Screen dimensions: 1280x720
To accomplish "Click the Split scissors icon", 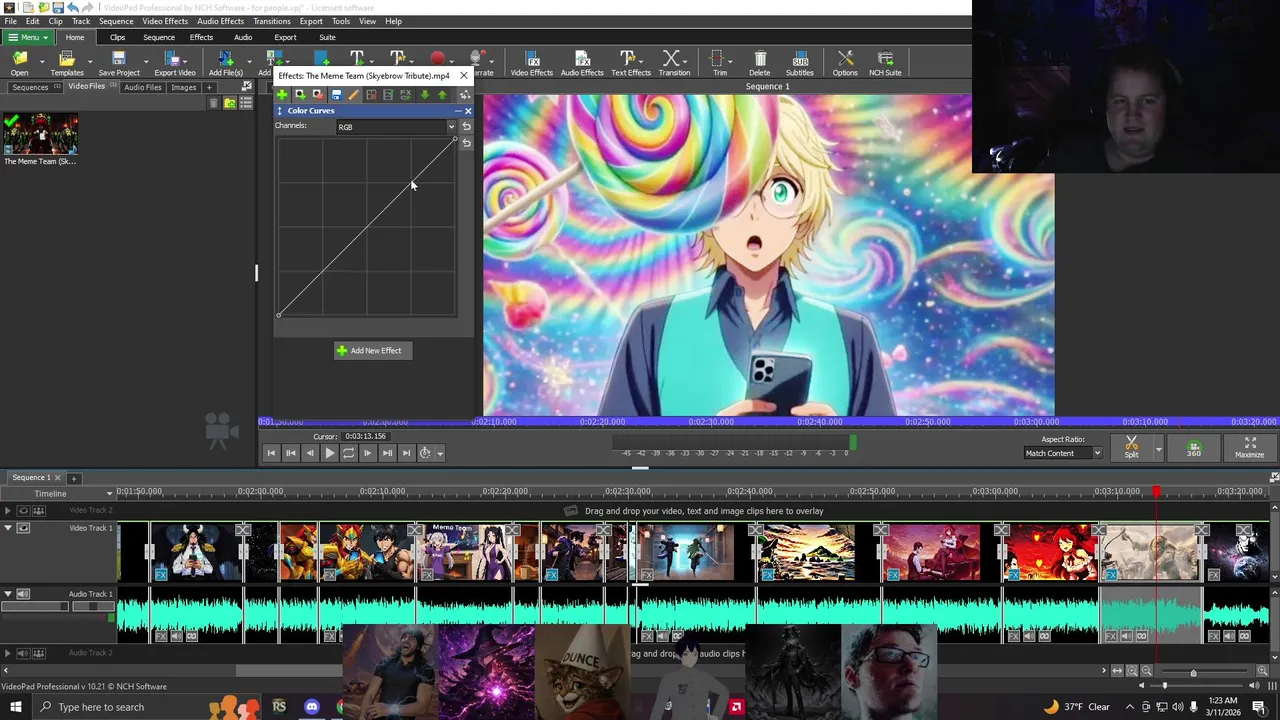I will [1131, 447].
